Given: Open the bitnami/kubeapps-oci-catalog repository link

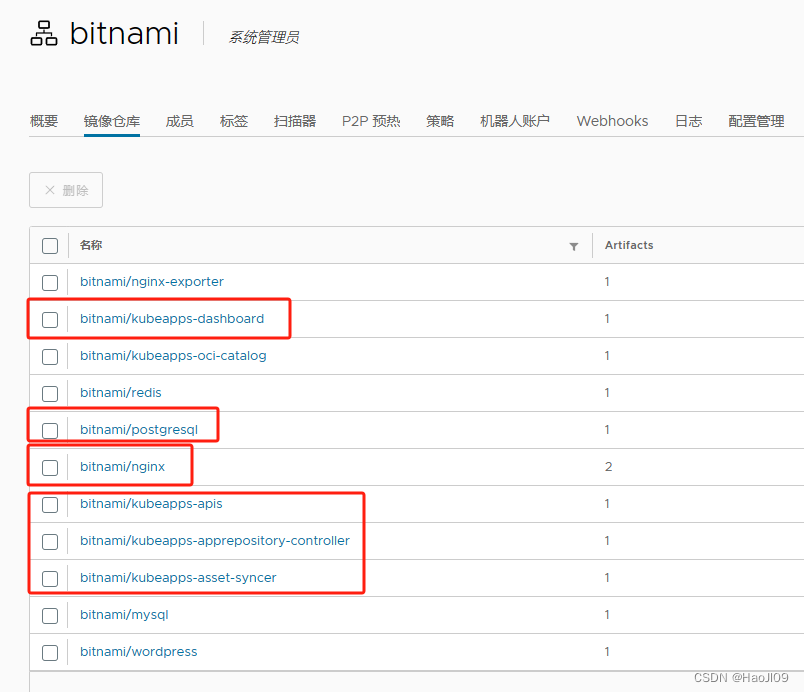Looking at the screenshot, I should [173, 356].
